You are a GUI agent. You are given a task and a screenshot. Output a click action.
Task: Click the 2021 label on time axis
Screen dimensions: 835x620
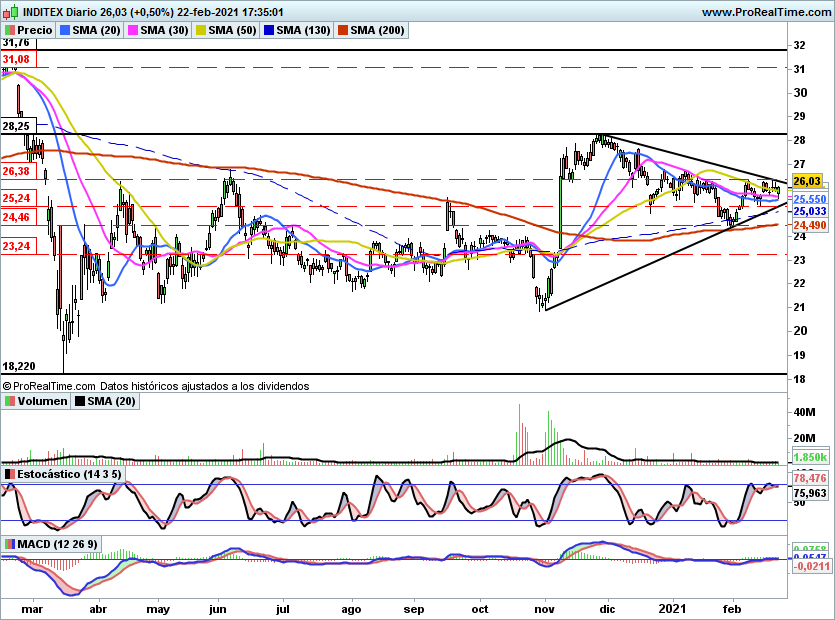coord(673,609)
